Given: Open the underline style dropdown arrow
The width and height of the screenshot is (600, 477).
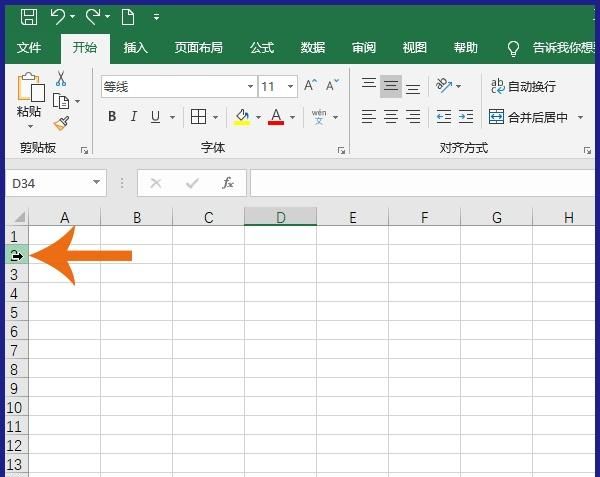Looking at the screenshot, I should point(173,117).
